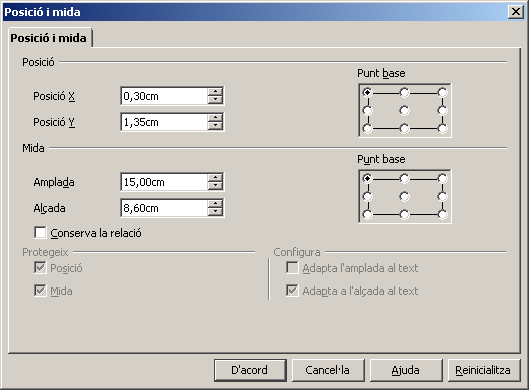Toggle the Protegeix Mida checkbox

click(40, 290)
